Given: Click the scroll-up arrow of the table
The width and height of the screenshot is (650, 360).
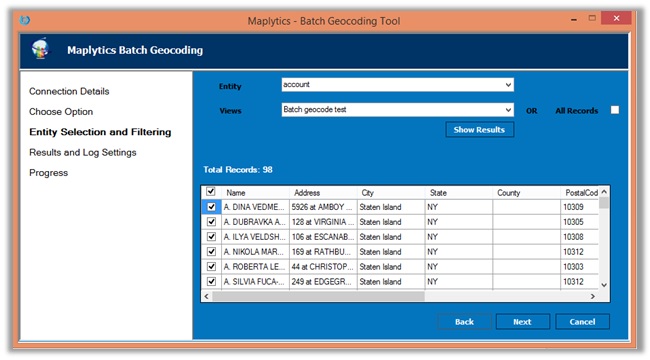Looking at the screenshot, I should click(x=604, y=192).
